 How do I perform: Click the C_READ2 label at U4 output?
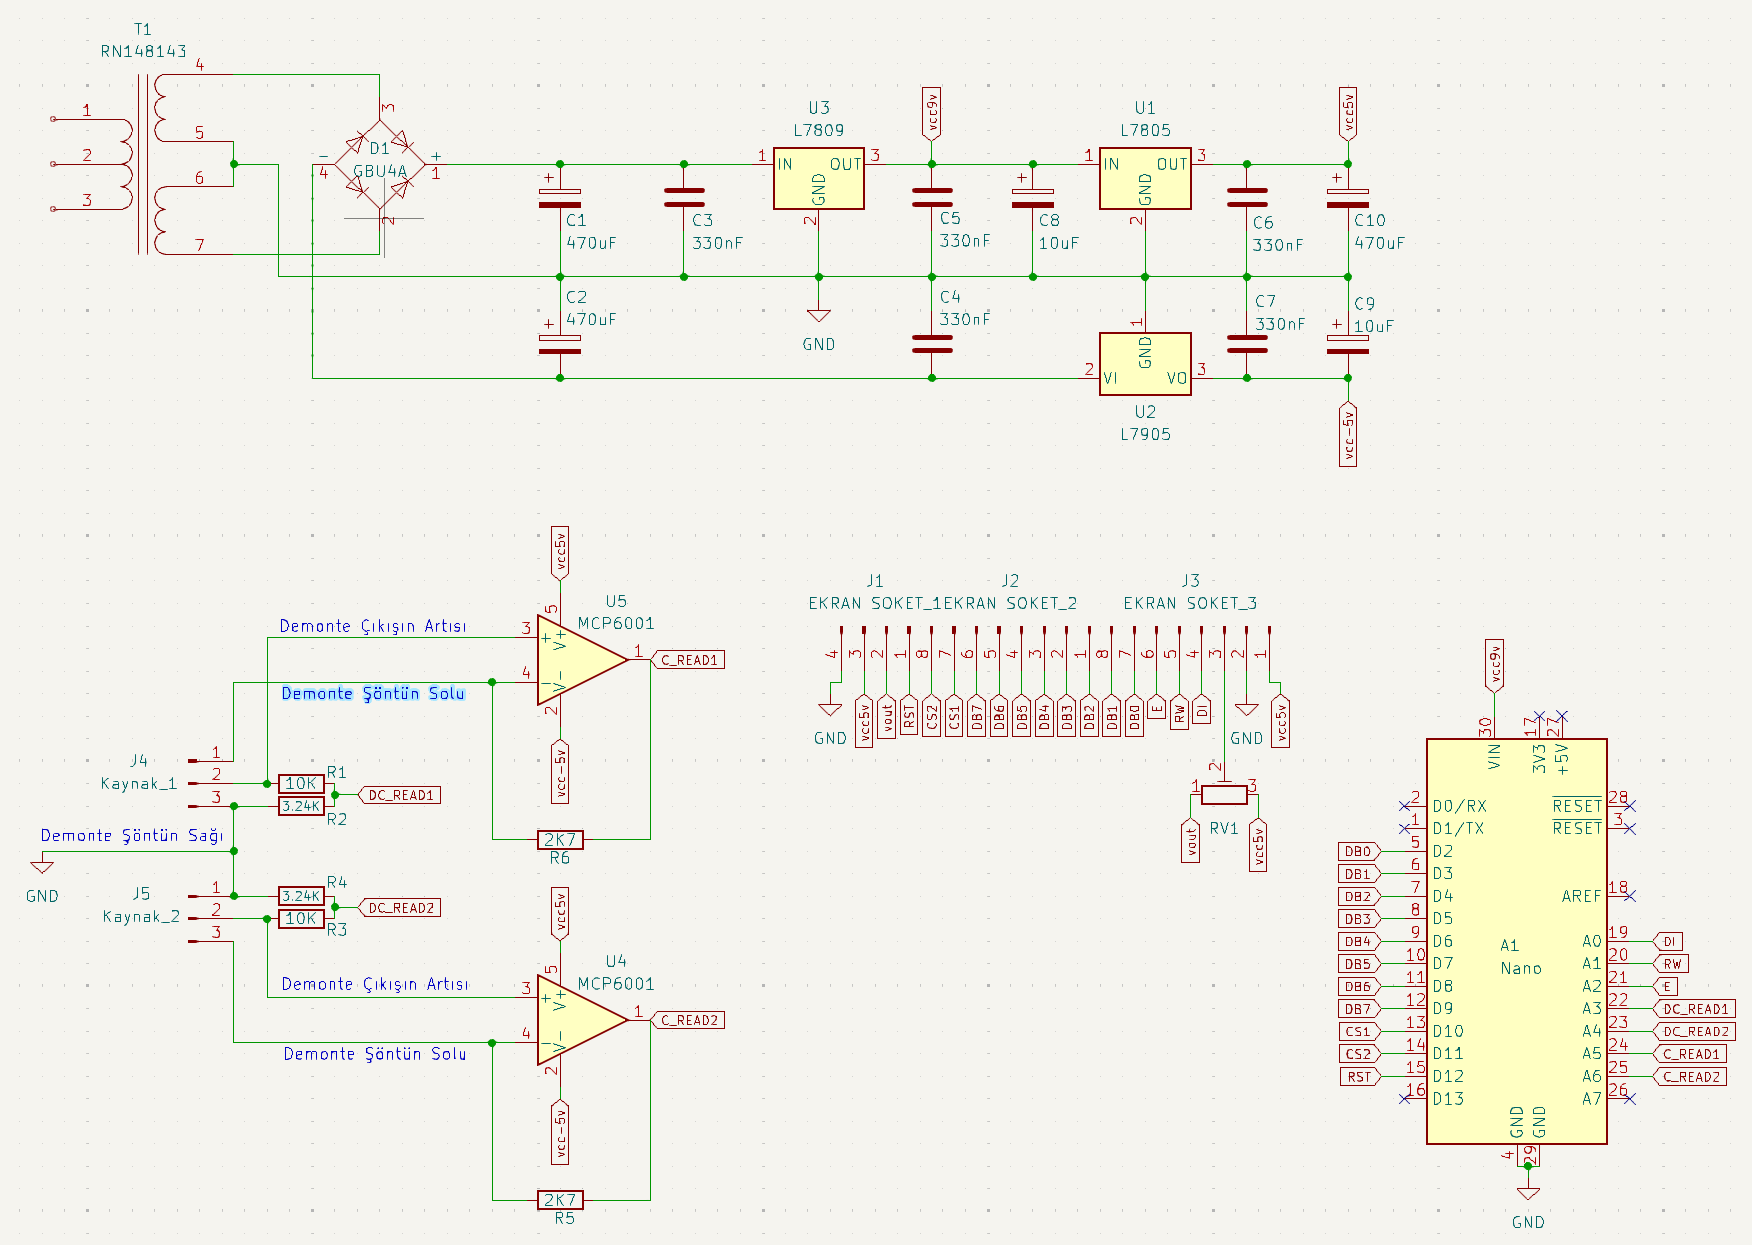click(688, 1020)
